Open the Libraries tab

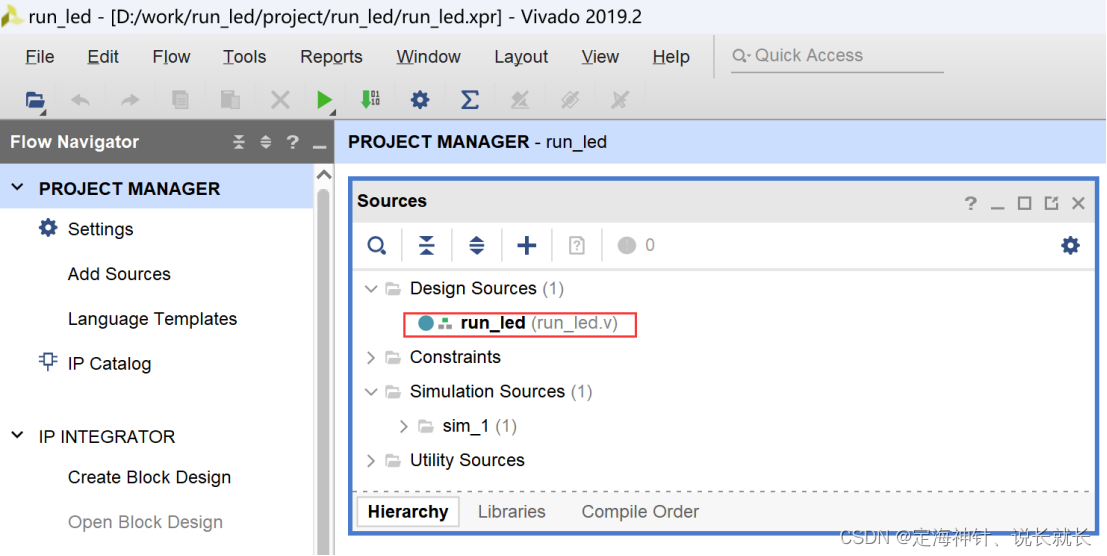[512, 512]
